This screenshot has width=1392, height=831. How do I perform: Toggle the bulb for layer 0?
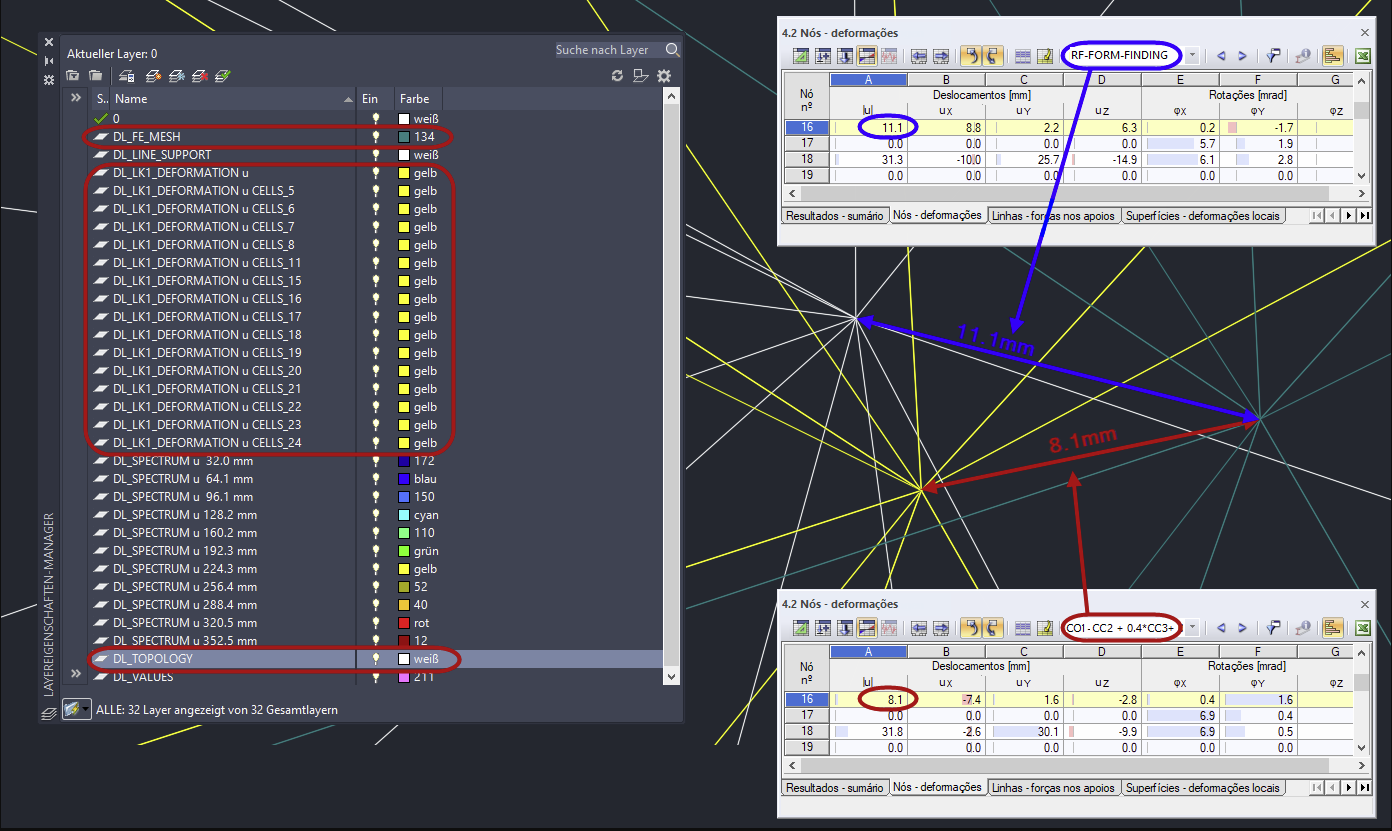[376, 119]
